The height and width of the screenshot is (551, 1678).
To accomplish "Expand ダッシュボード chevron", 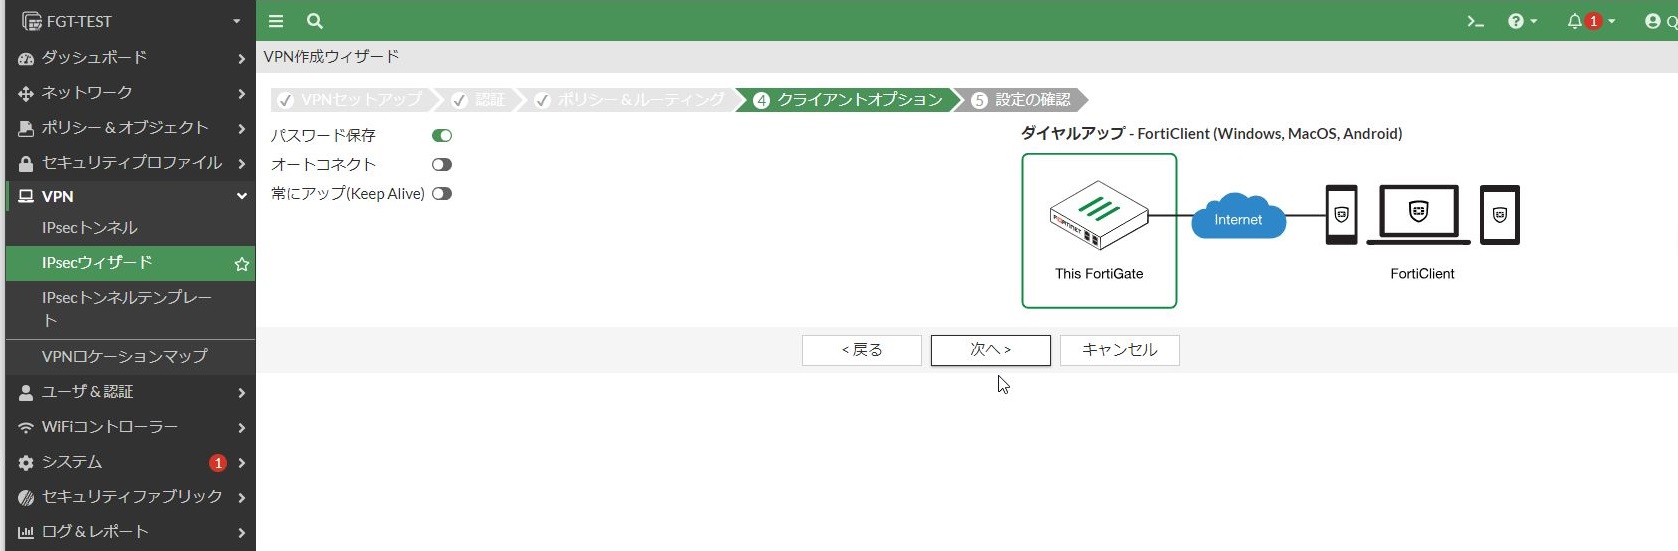I will pyautogui.click(x=241, y=59).
